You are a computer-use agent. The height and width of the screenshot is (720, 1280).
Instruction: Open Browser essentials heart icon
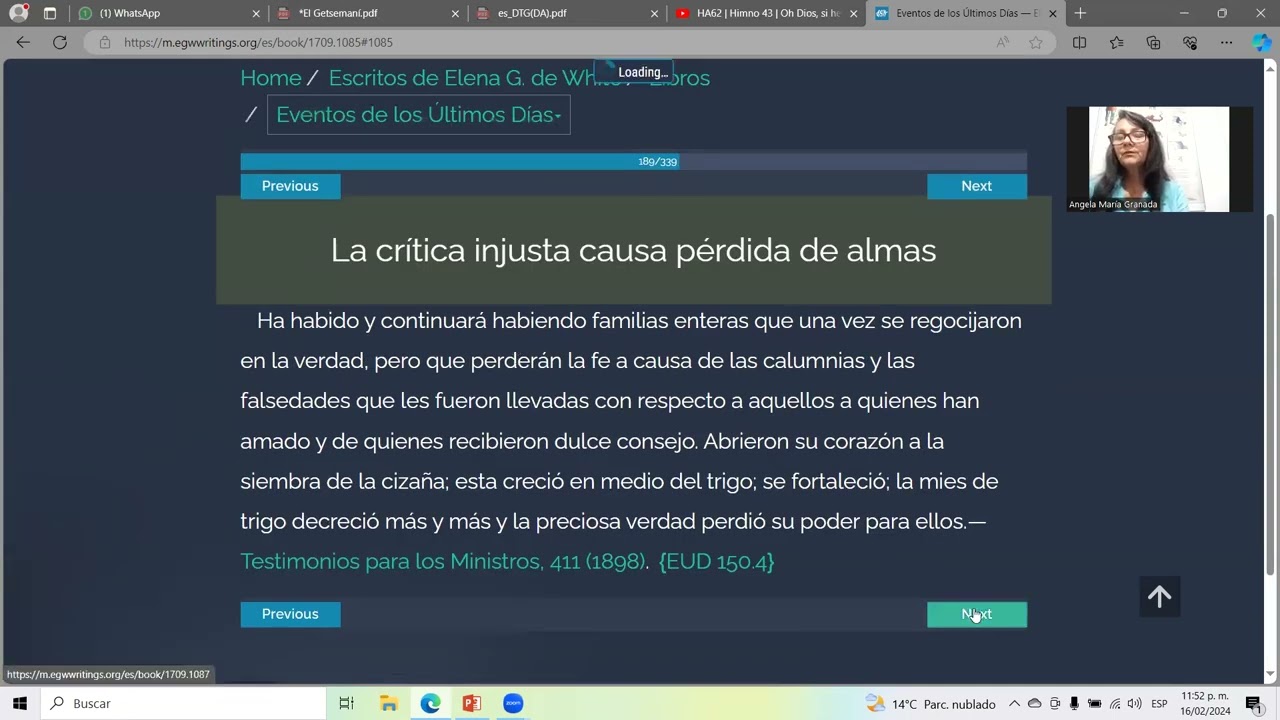pyautogui.click(x=1190, y=42)
